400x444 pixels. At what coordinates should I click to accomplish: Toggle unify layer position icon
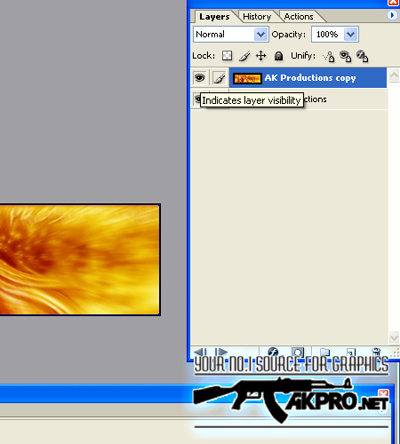(x=329, y=56)
